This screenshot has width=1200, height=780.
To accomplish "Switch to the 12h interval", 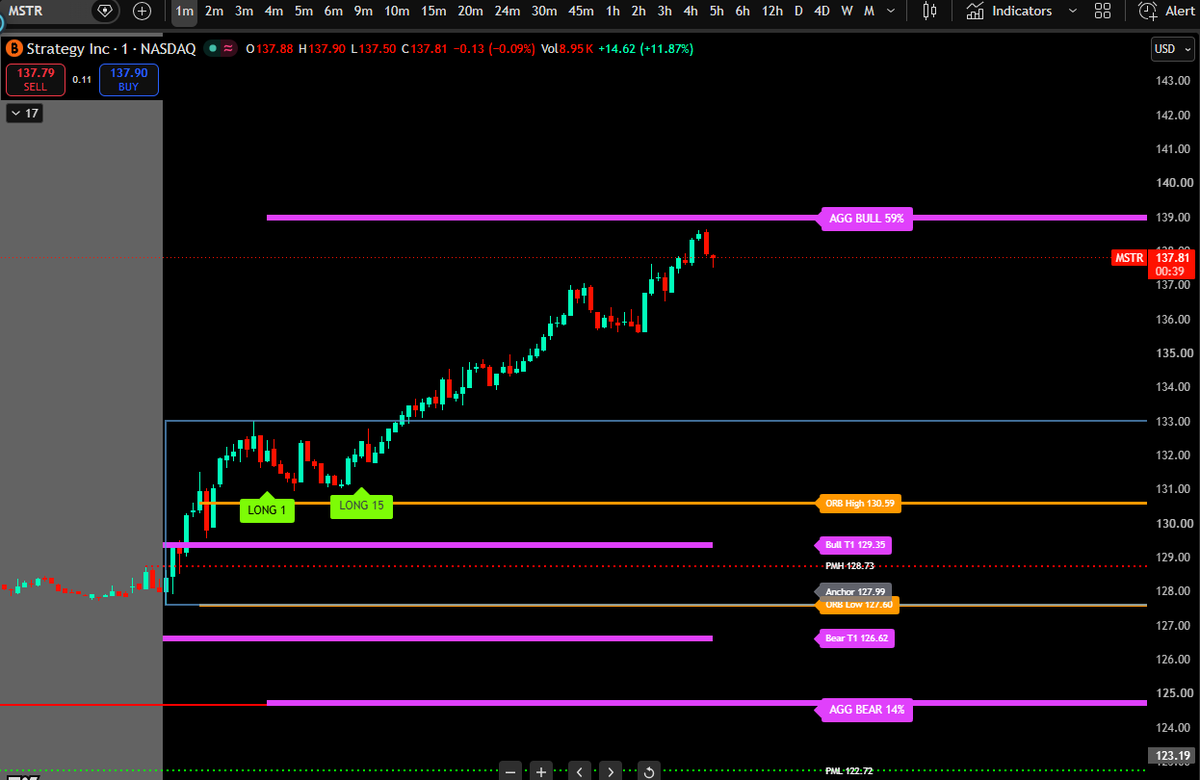I will pyautogui.click(x=772, y=11).
